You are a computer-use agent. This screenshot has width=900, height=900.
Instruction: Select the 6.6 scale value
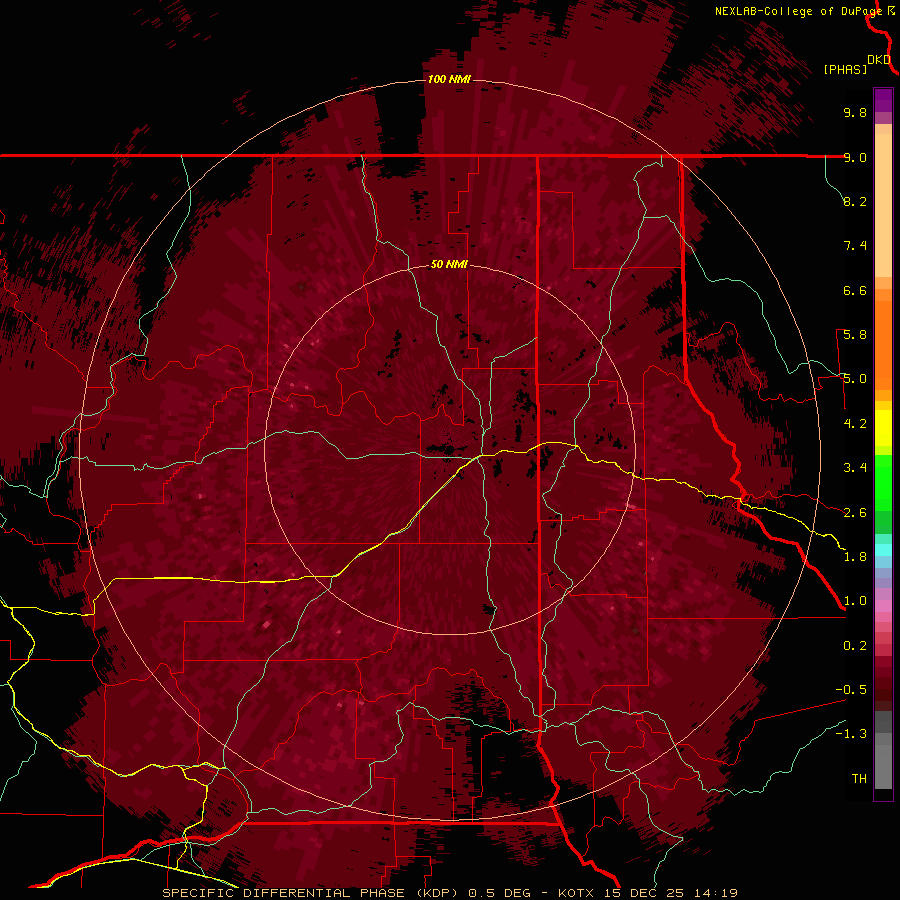[x=855, y=290]
